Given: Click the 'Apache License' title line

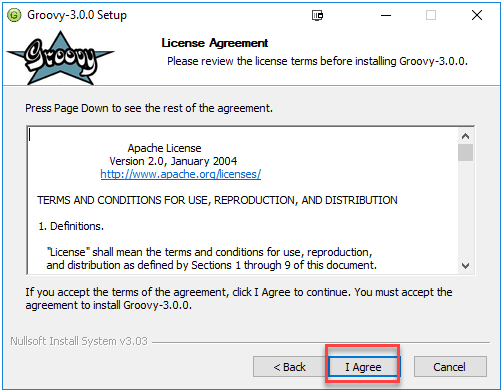Looking at the screenshot, I should click(x=165, y=148).
